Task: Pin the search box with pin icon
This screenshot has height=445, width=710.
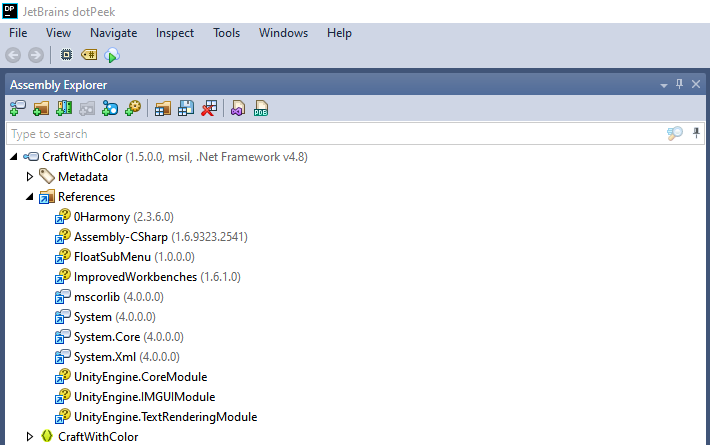Action: tap(696, 133)
